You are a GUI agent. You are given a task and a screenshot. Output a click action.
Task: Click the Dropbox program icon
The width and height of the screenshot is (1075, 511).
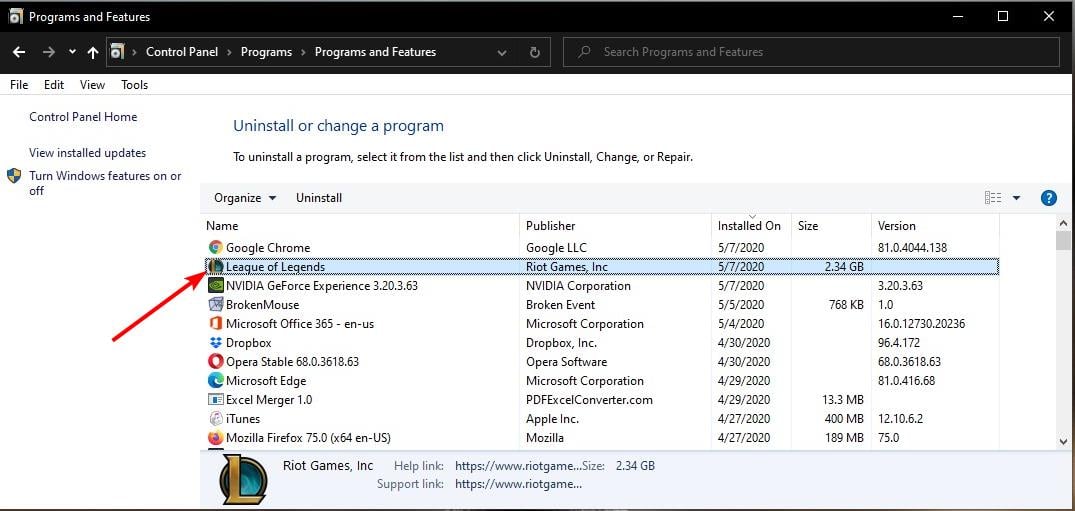pyautogui.click(x=215, y=343)
